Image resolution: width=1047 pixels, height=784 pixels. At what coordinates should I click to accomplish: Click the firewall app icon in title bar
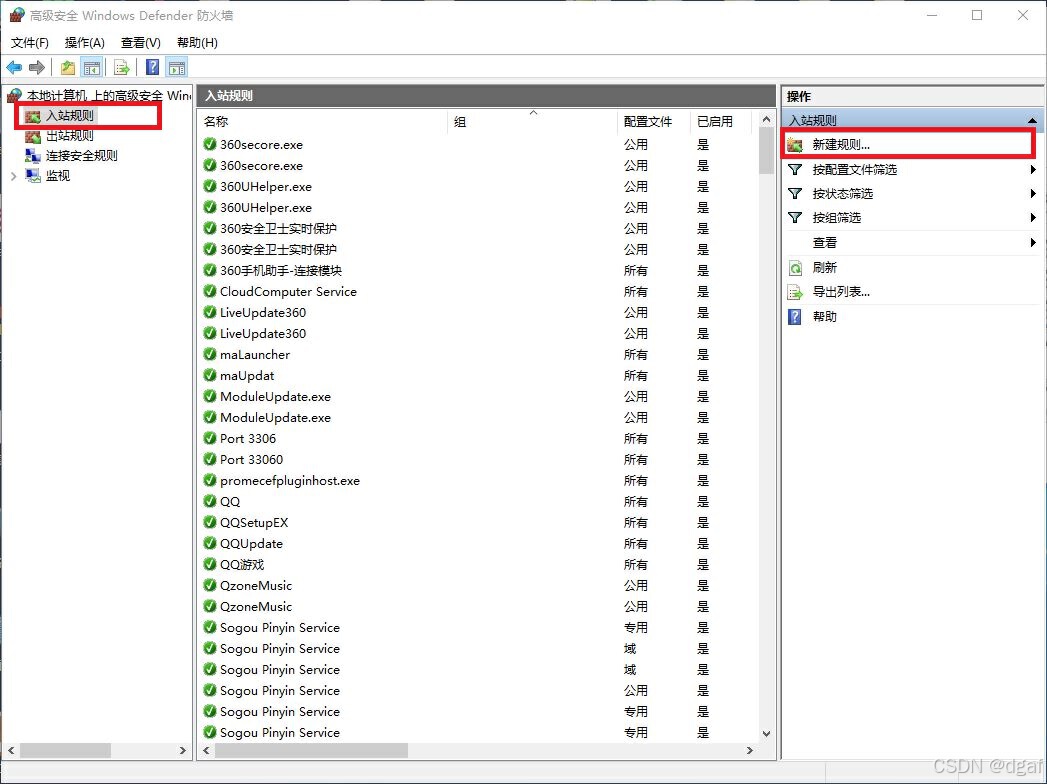pos(16,15)
